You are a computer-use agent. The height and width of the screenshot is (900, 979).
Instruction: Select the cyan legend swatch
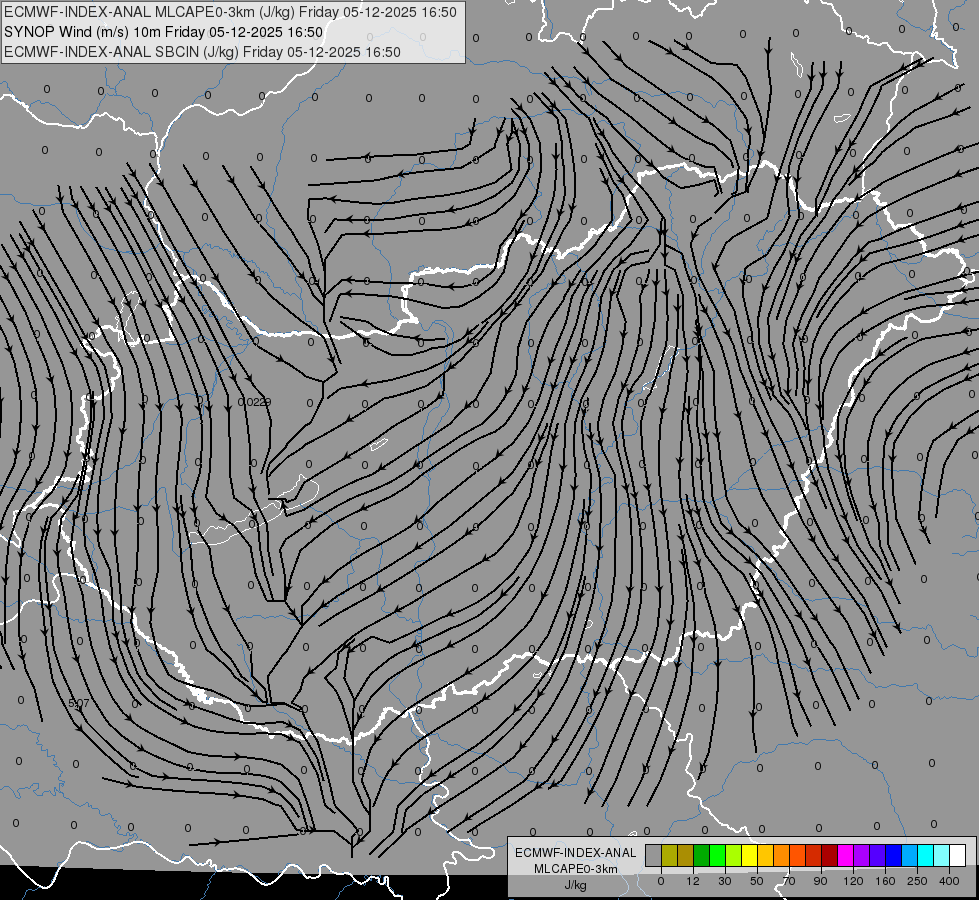tap(926, 855)
